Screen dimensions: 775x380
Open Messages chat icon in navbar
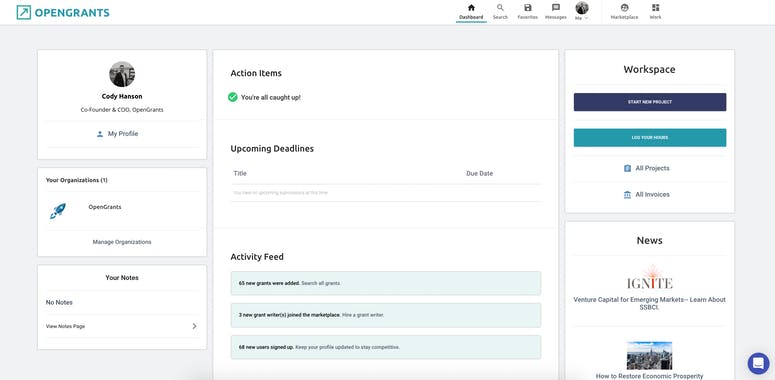(556, 7)
